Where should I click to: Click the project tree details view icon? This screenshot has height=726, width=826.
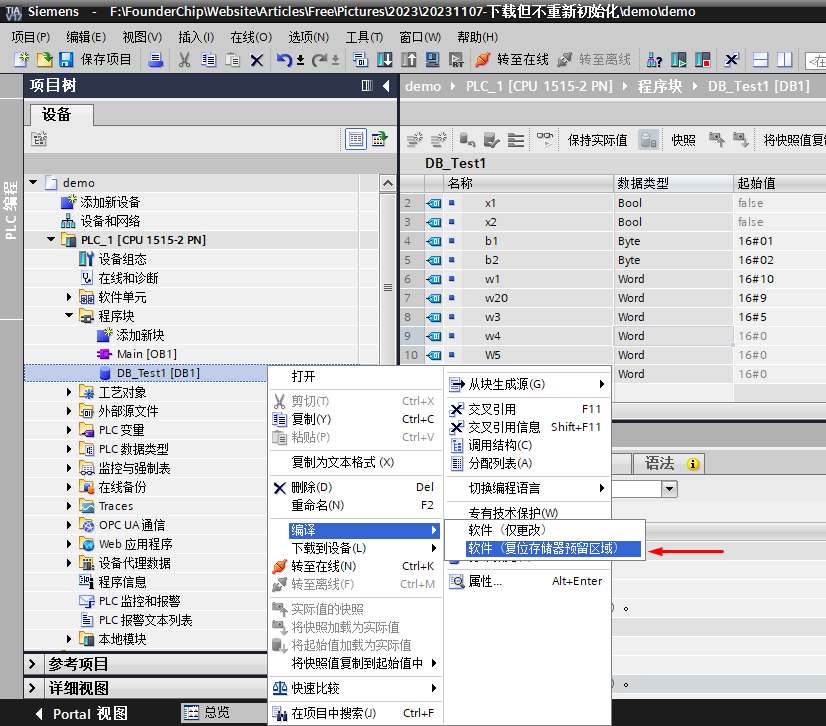tap(356, 140)
